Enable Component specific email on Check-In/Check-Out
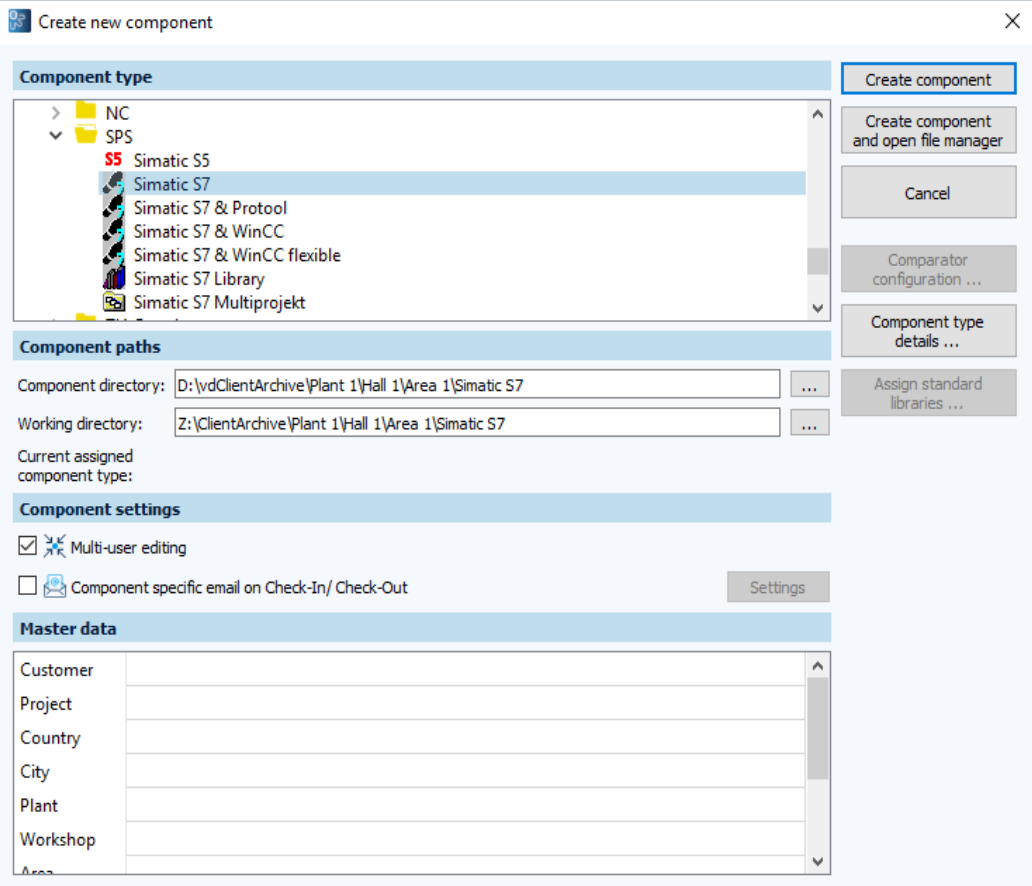The width and height of the screenshot is (1032, 886). (26, 587)
